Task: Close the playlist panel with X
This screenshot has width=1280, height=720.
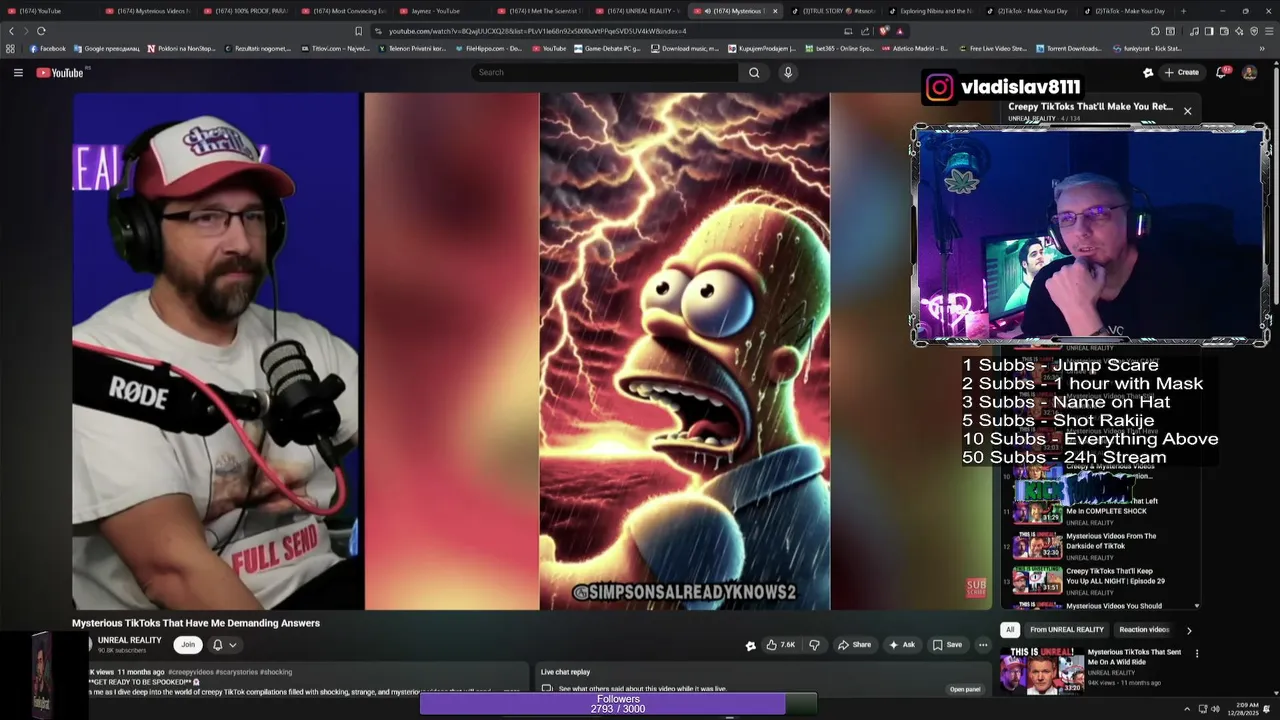Action: 1187,111
